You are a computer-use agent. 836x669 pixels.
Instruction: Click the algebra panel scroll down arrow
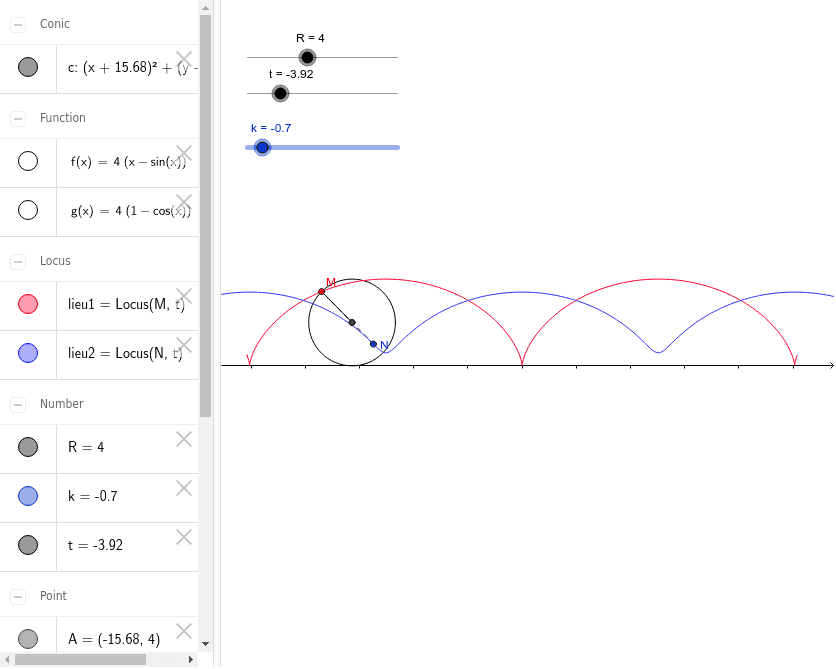click(205, 644)
